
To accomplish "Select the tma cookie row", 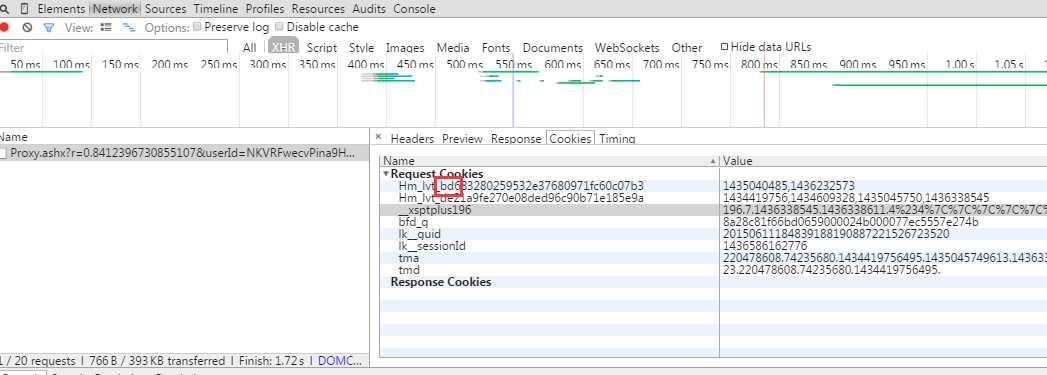I will (x=713, y=258).
